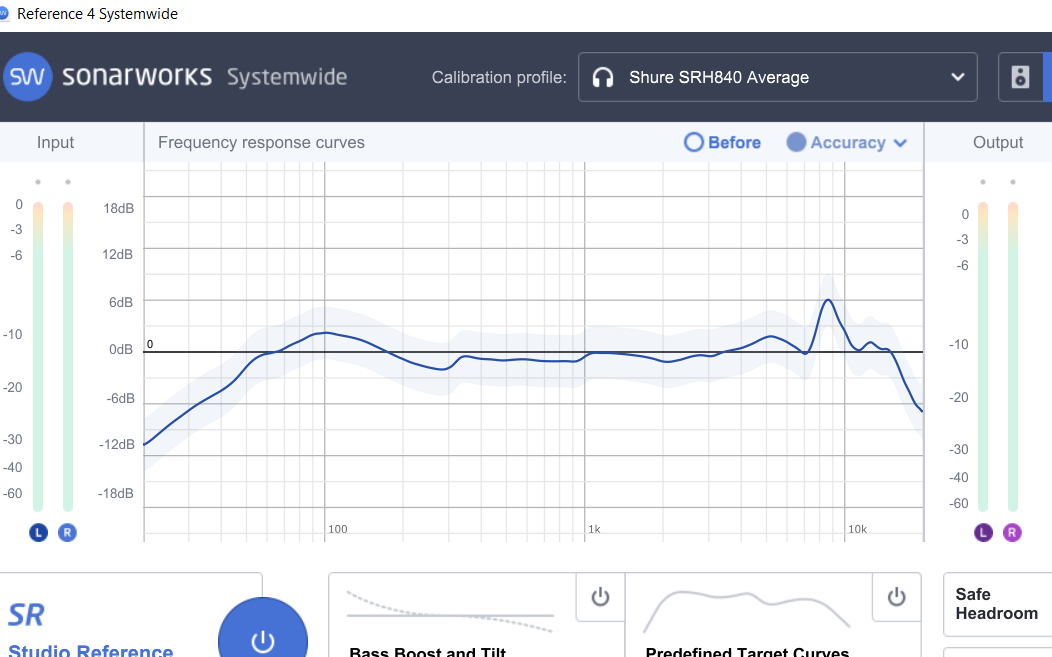Click the SR Studio Reference logo
The height and width of the screenshot is (657, 1052).
point(26,615)
